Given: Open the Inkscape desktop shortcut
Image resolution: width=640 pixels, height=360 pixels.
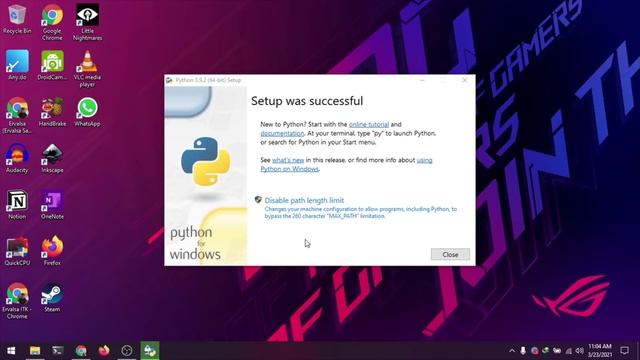Looking at the screenshot, I should pyautogui.click(x=52, y=158).
